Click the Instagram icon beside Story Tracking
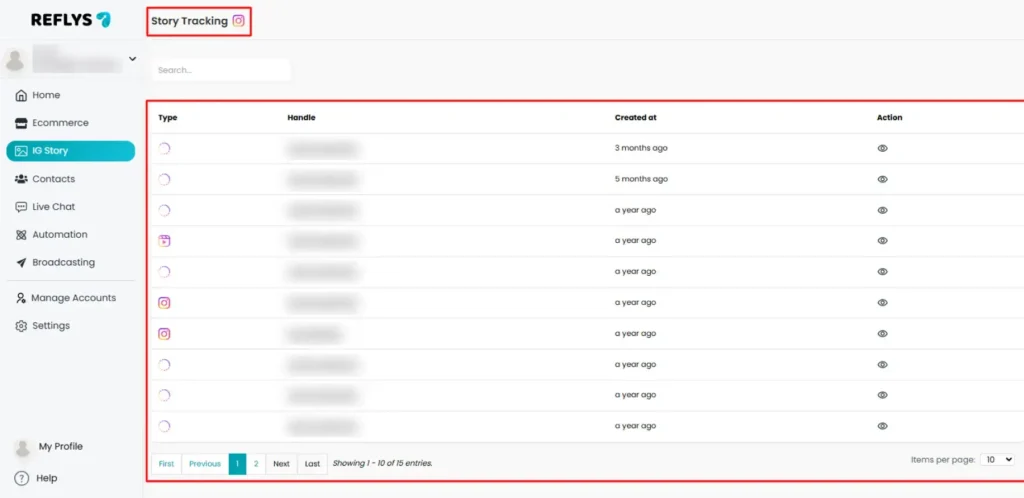 [238, 20]
